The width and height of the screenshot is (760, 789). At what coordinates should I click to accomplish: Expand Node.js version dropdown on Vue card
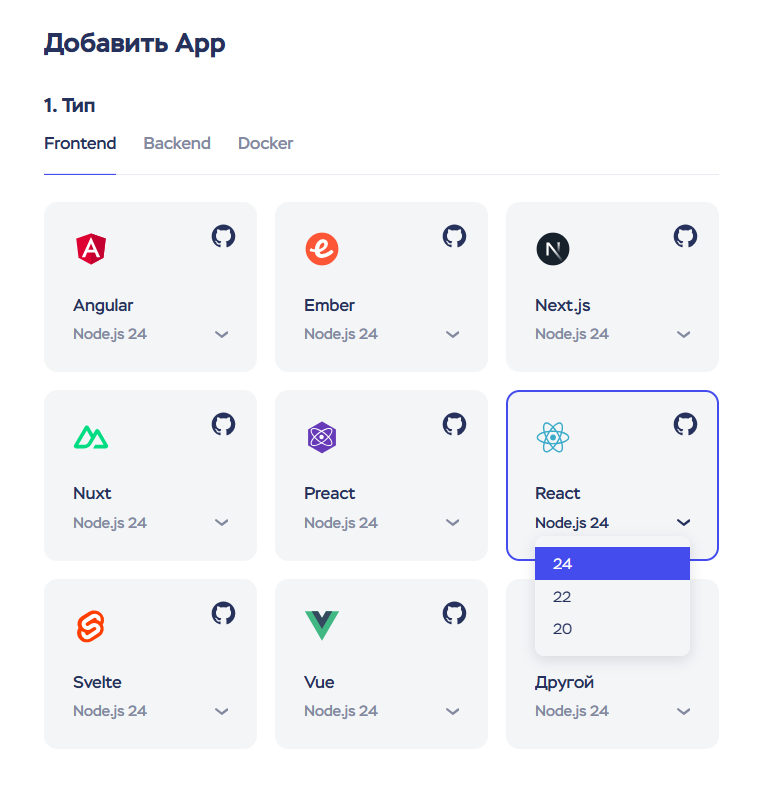pos(382,711)
